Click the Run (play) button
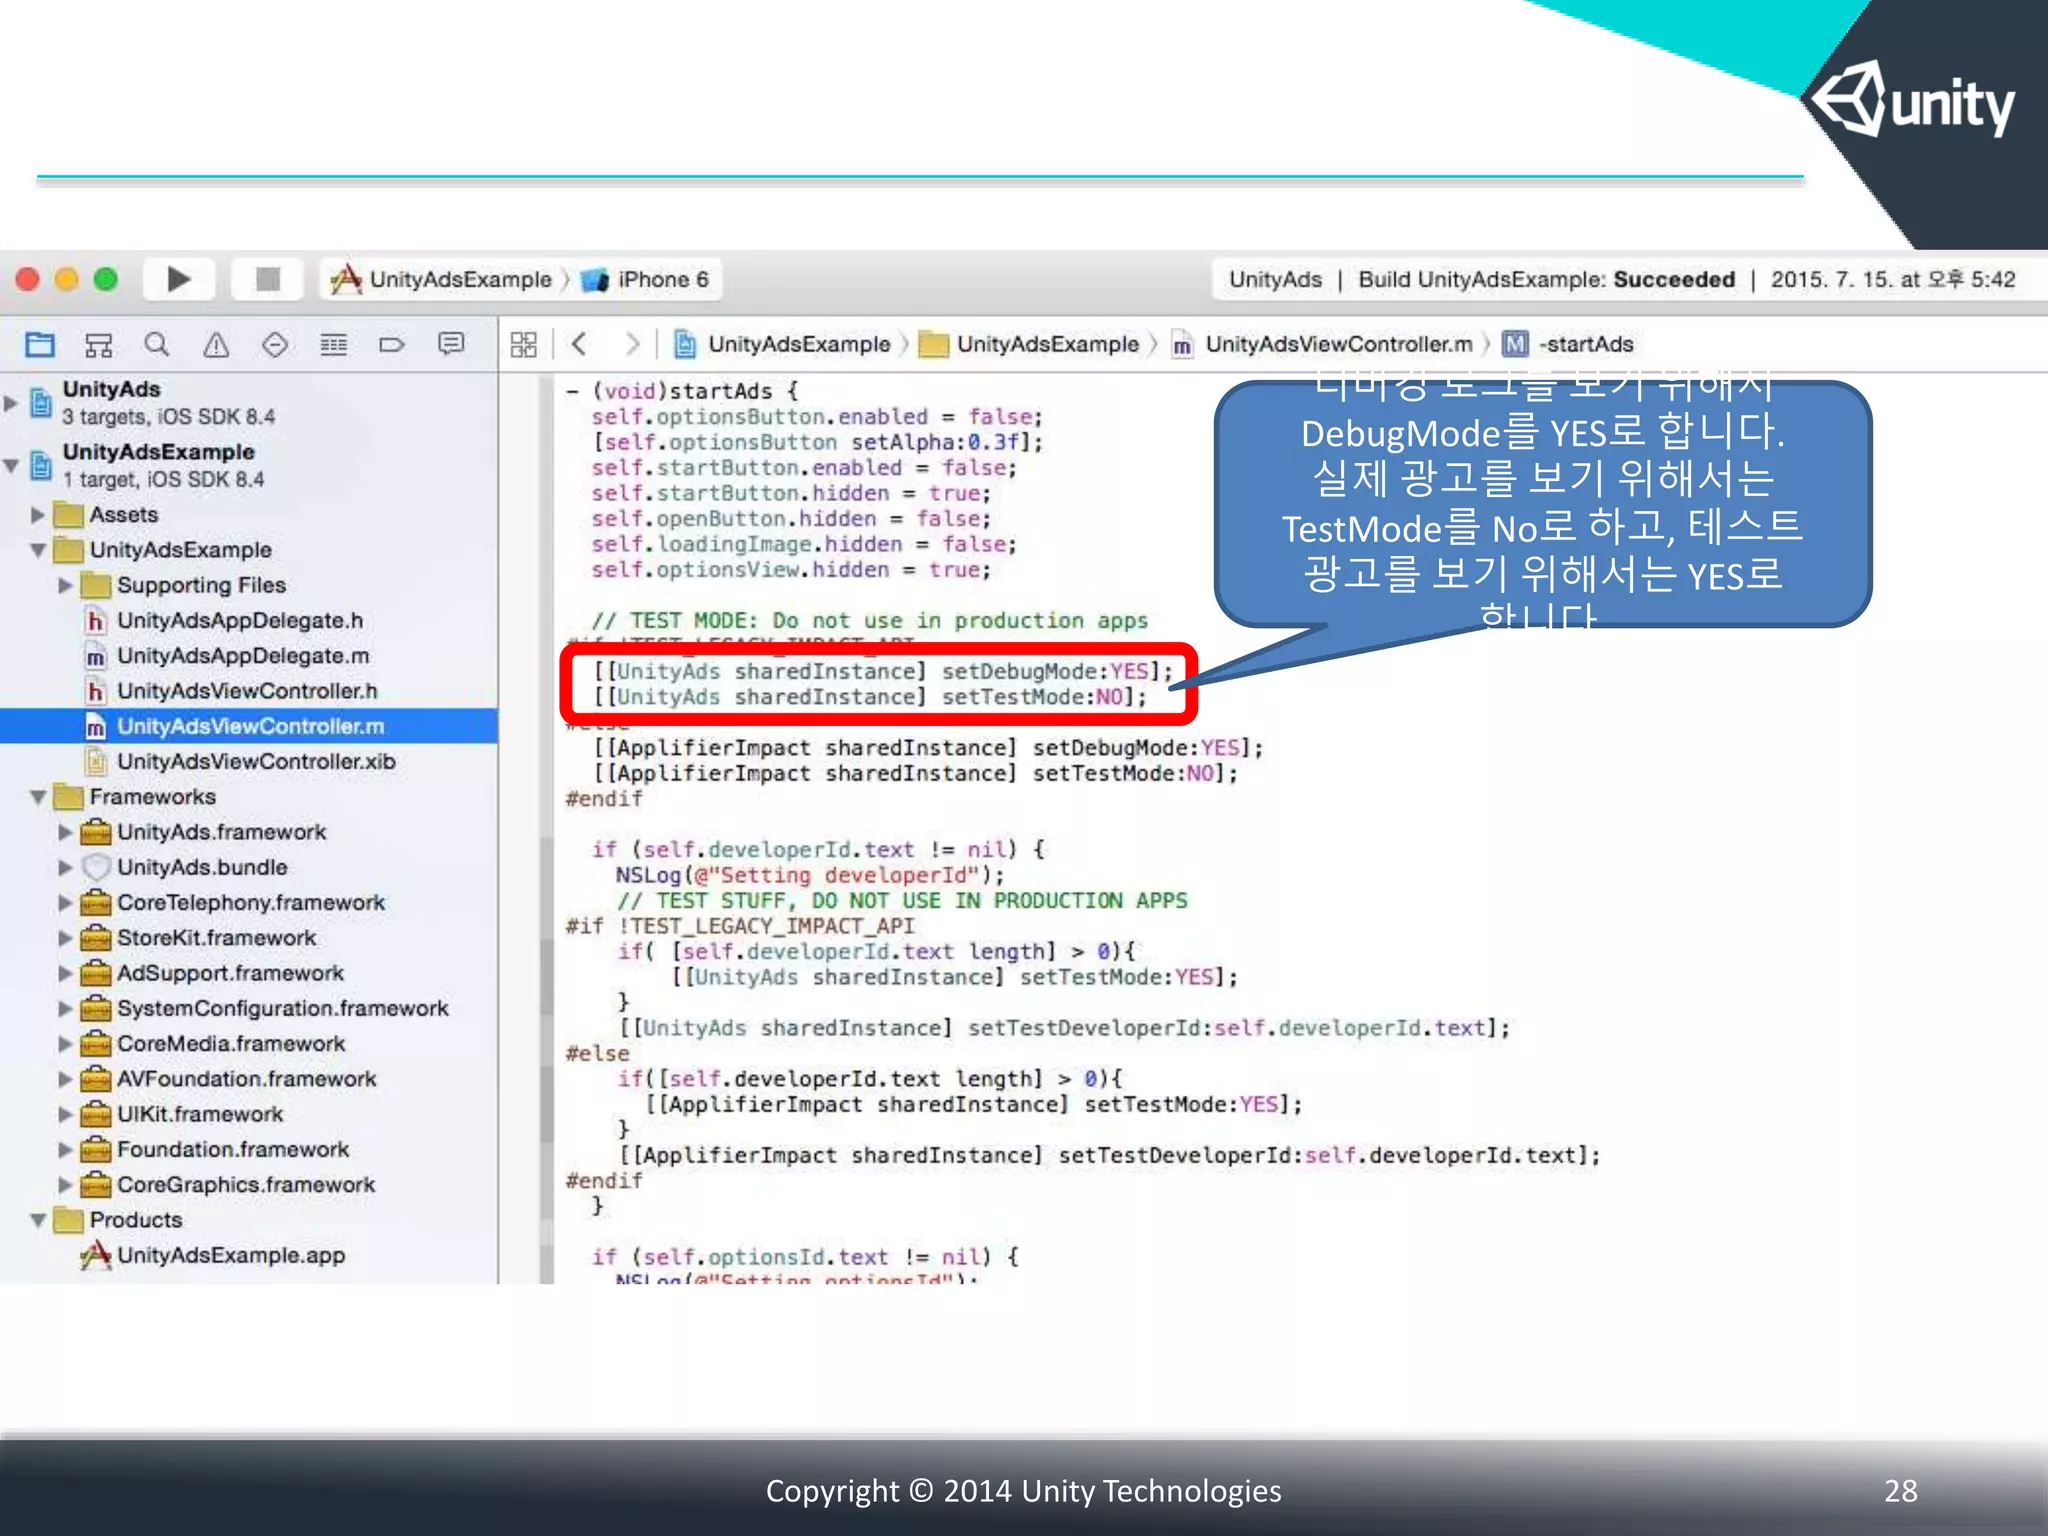This screenshot has width=2048, height=1536. click(x=178, y=279)
